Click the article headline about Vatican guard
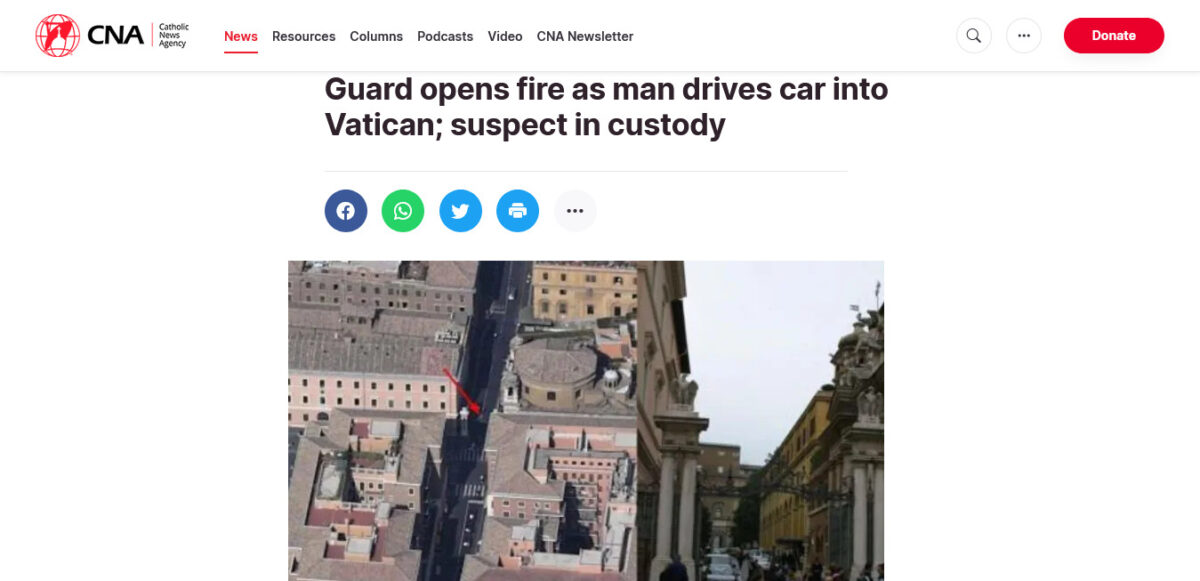Image resolution: width=1200 pixels, height=581 pixels. 606,107
